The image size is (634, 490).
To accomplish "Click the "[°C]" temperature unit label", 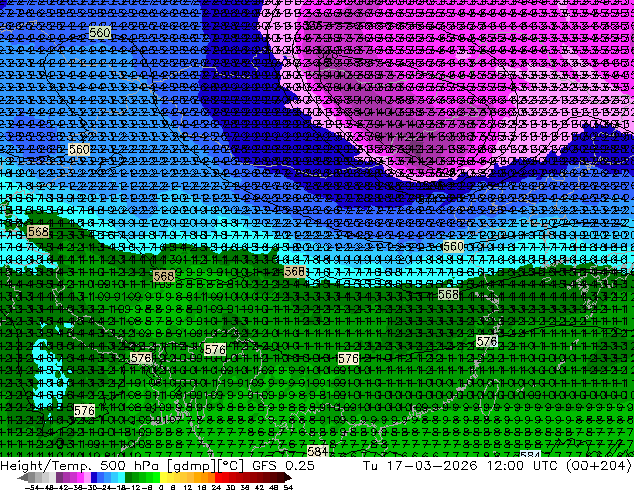I will click(x=231, y=466).
